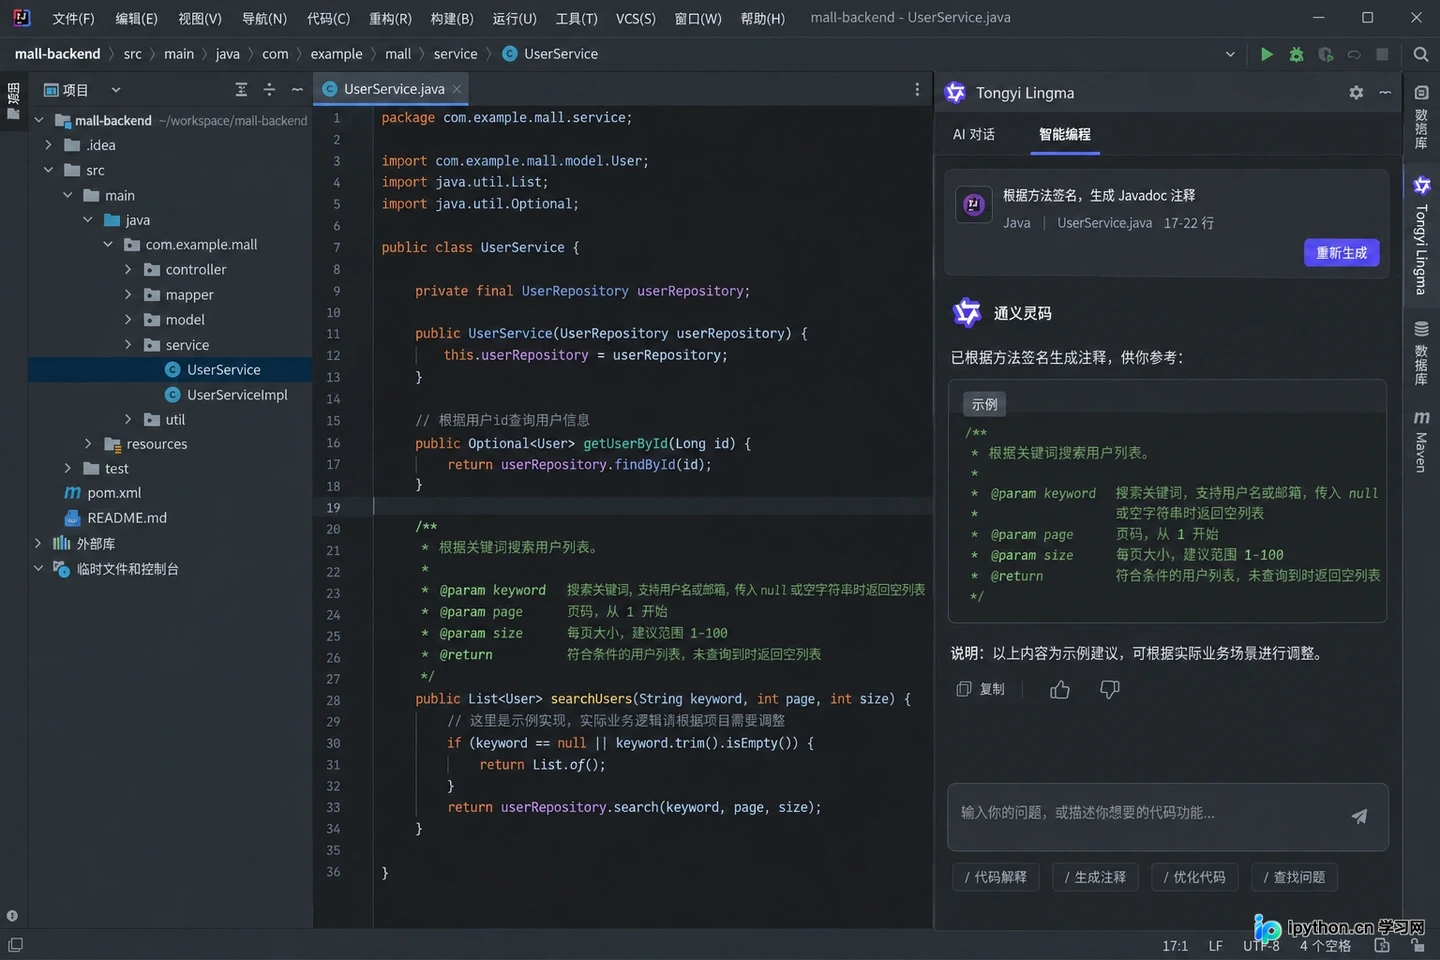This screenshot has height=960, width=1440.
Task: Toggle the top 数据库 tool window on the right stripe
Action: click(1421, 117)
